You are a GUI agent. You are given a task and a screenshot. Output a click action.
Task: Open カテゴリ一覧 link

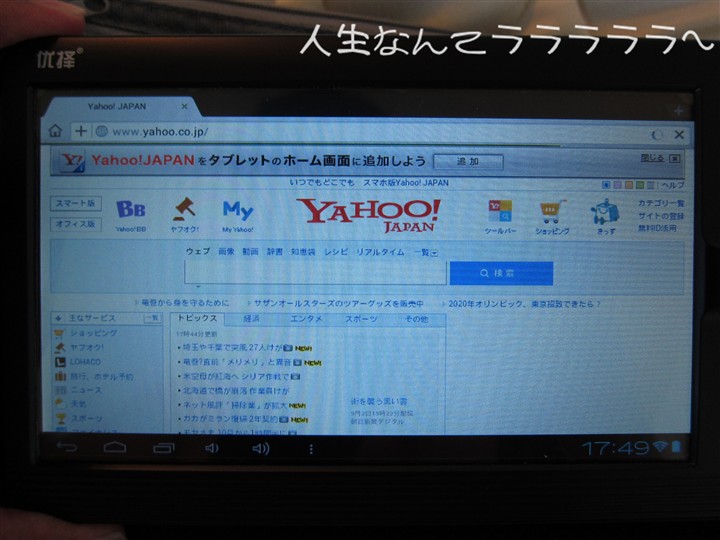(x=661, y=203)
